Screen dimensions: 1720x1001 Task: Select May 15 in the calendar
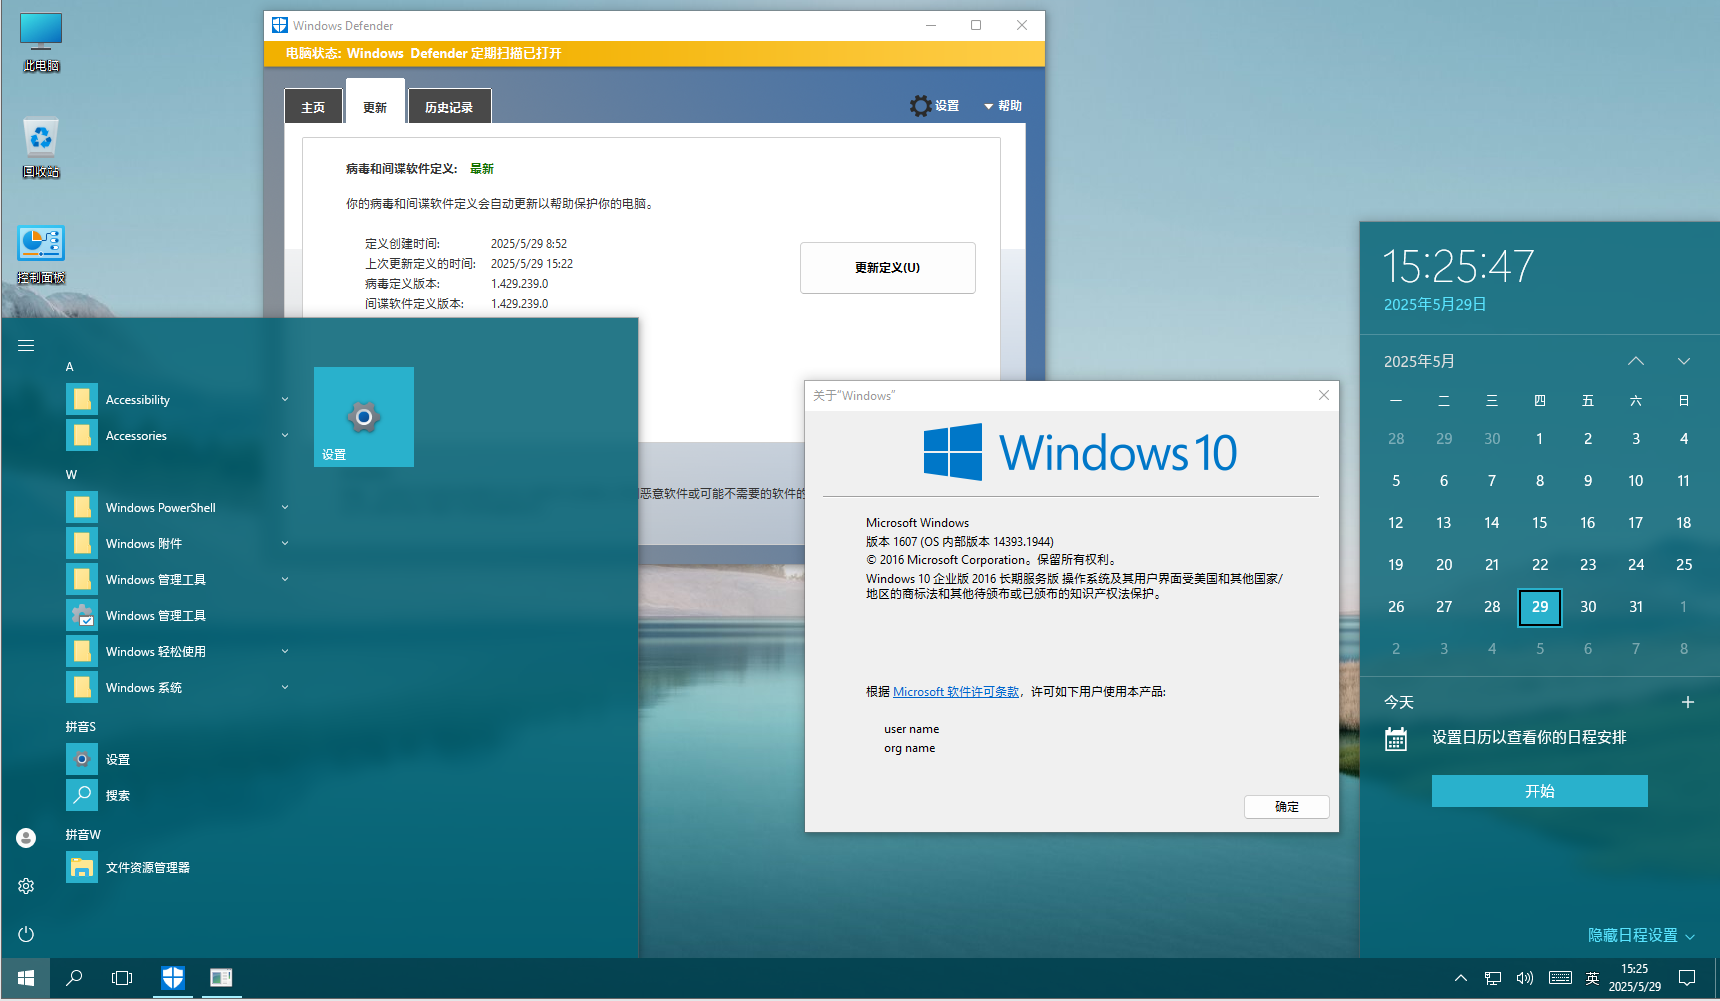point(1539,523)
